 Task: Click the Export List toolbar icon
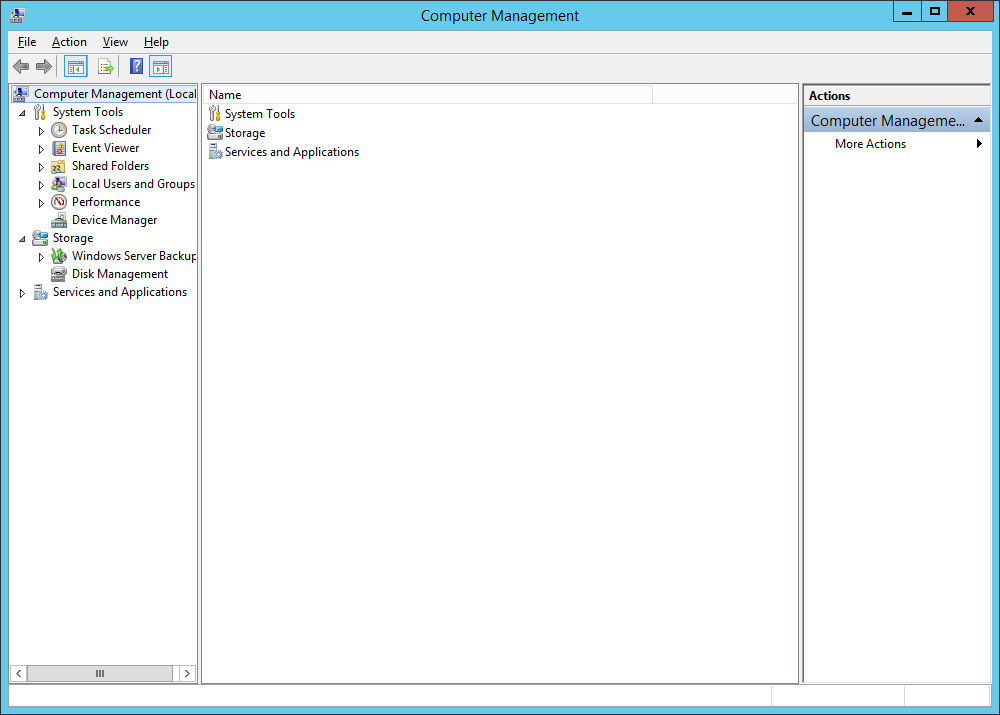tap(105, 67)
